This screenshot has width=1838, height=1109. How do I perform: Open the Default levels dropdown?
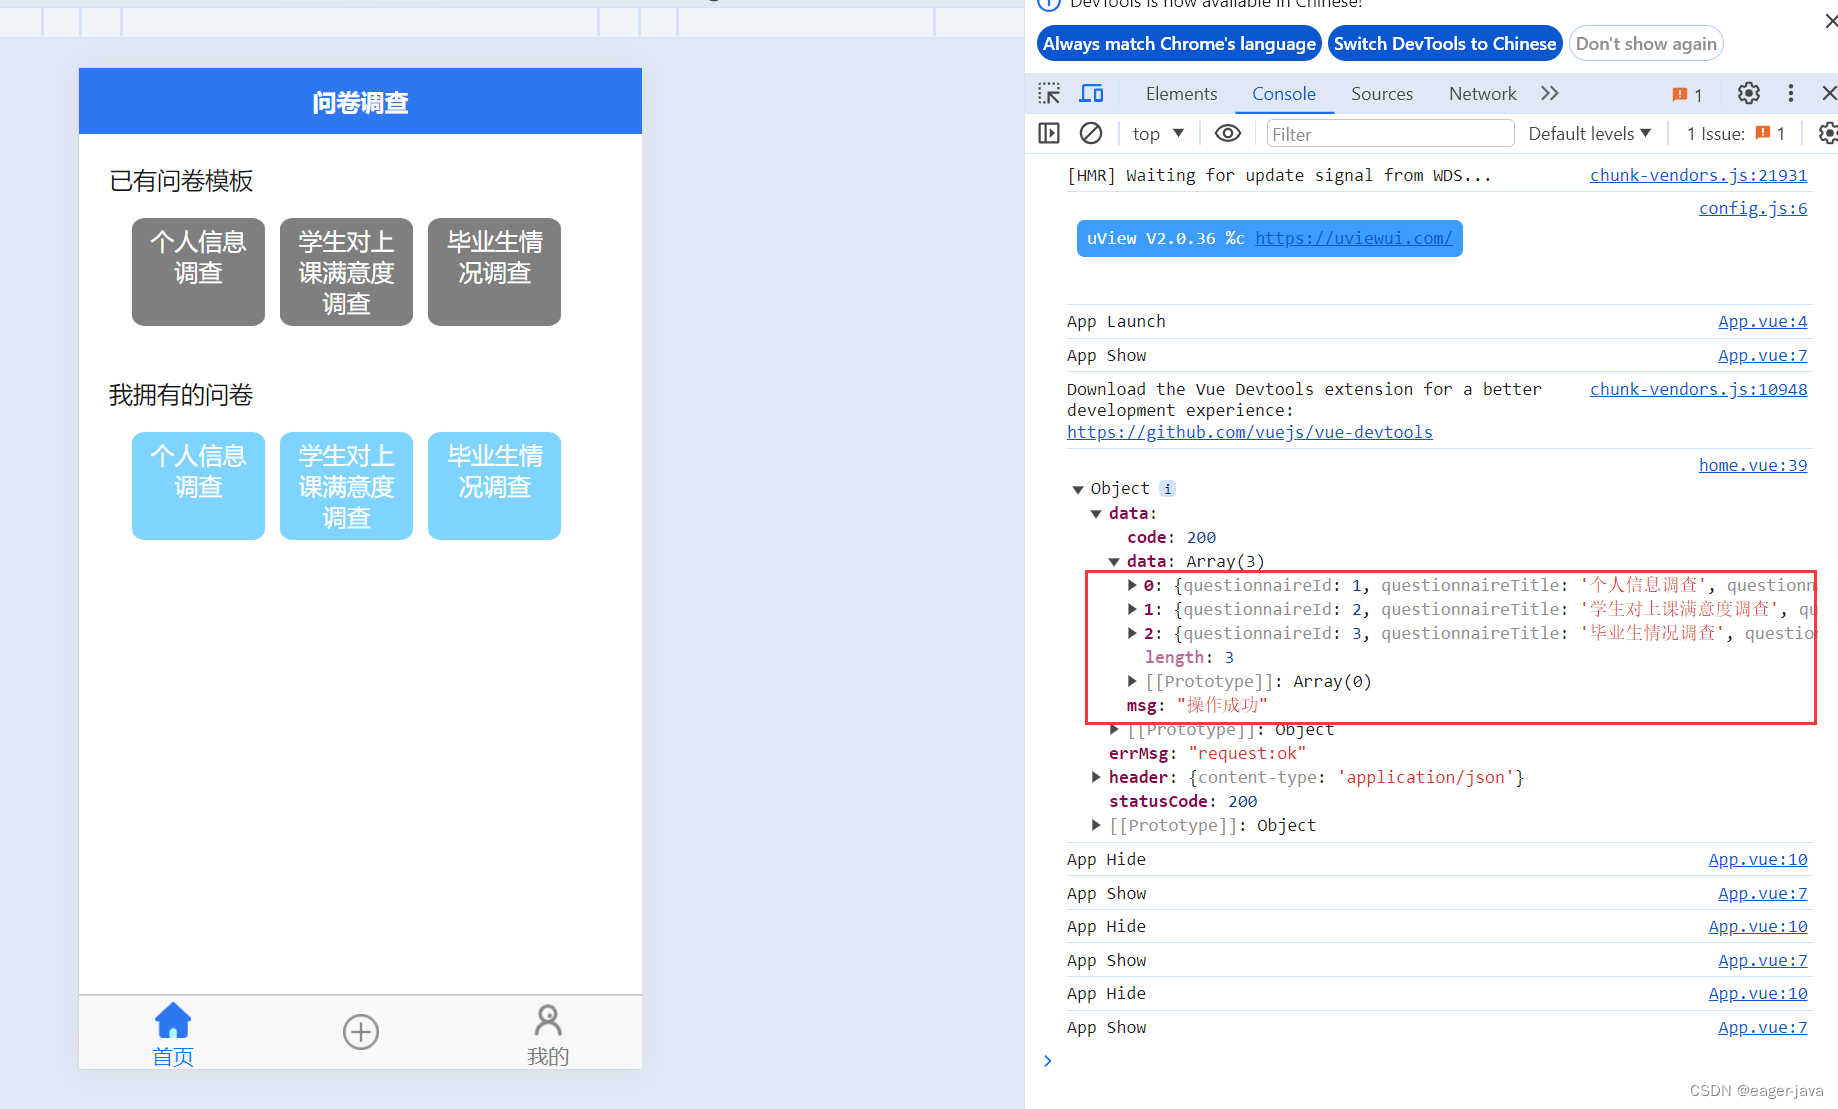(x=1589, y=133)
